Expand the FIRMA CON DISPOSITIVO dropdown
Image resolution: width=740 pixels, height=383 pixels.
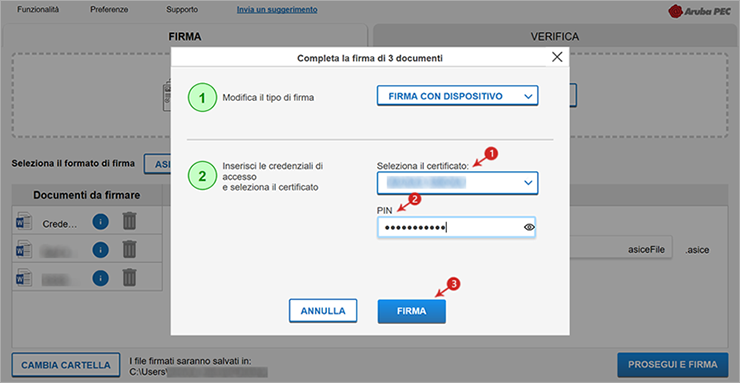coord(457,96)
